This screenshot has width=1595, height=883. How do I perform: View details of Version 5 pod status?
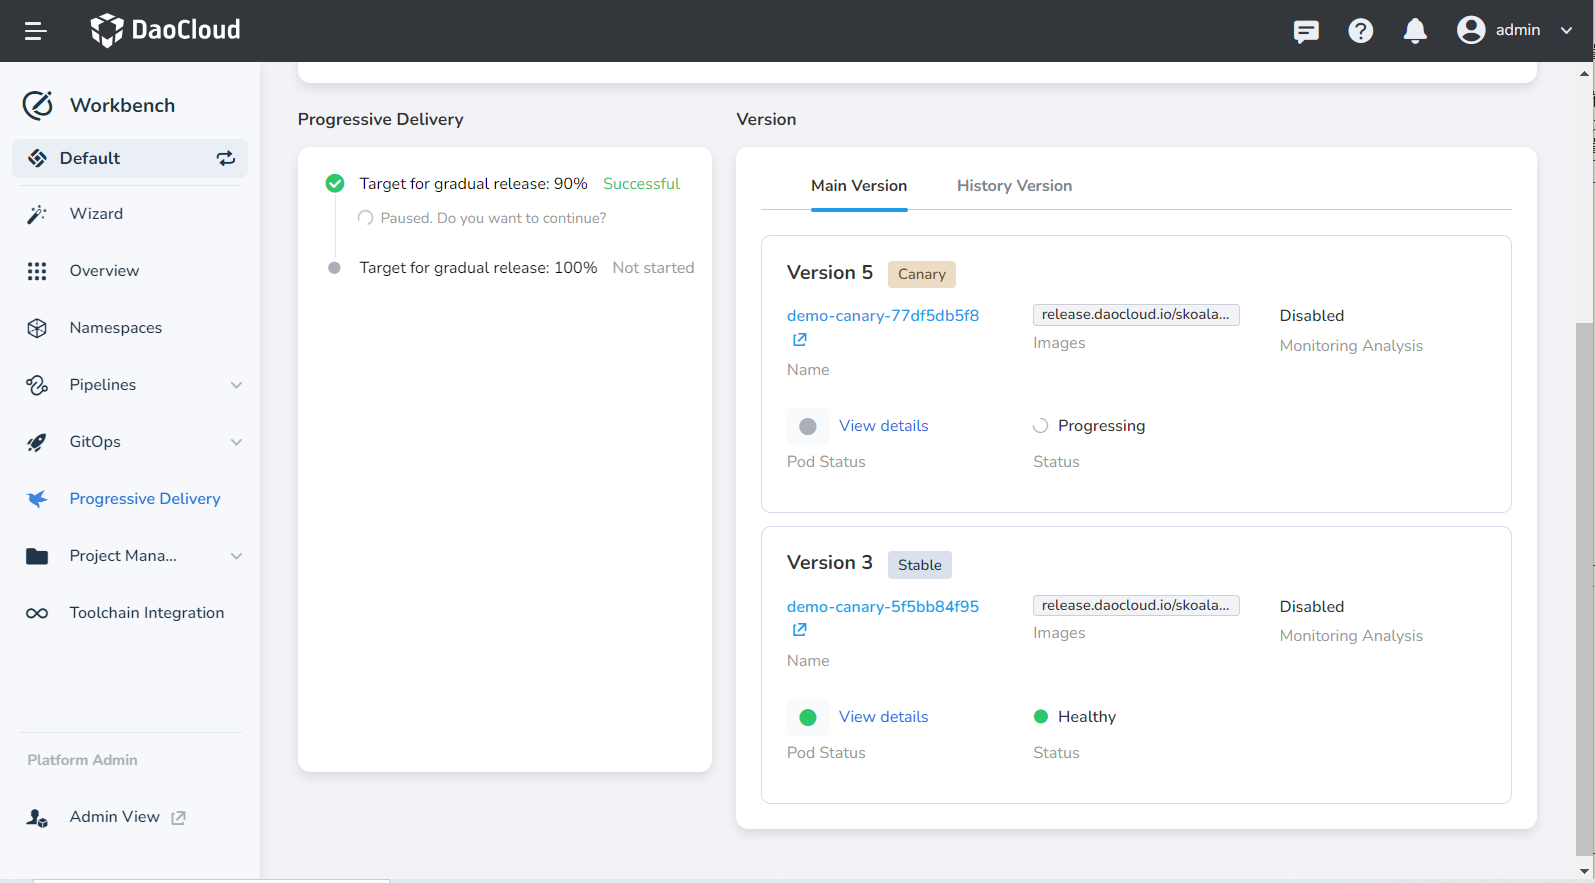click(883, 426)
